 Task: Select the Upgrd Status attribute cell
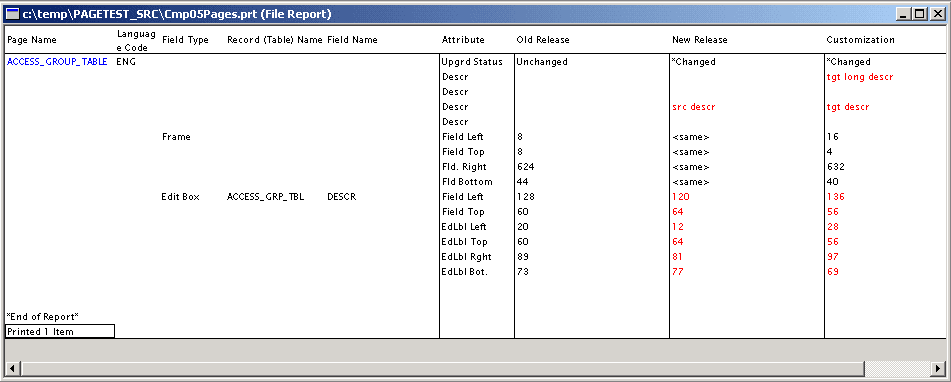coord(472,61)
